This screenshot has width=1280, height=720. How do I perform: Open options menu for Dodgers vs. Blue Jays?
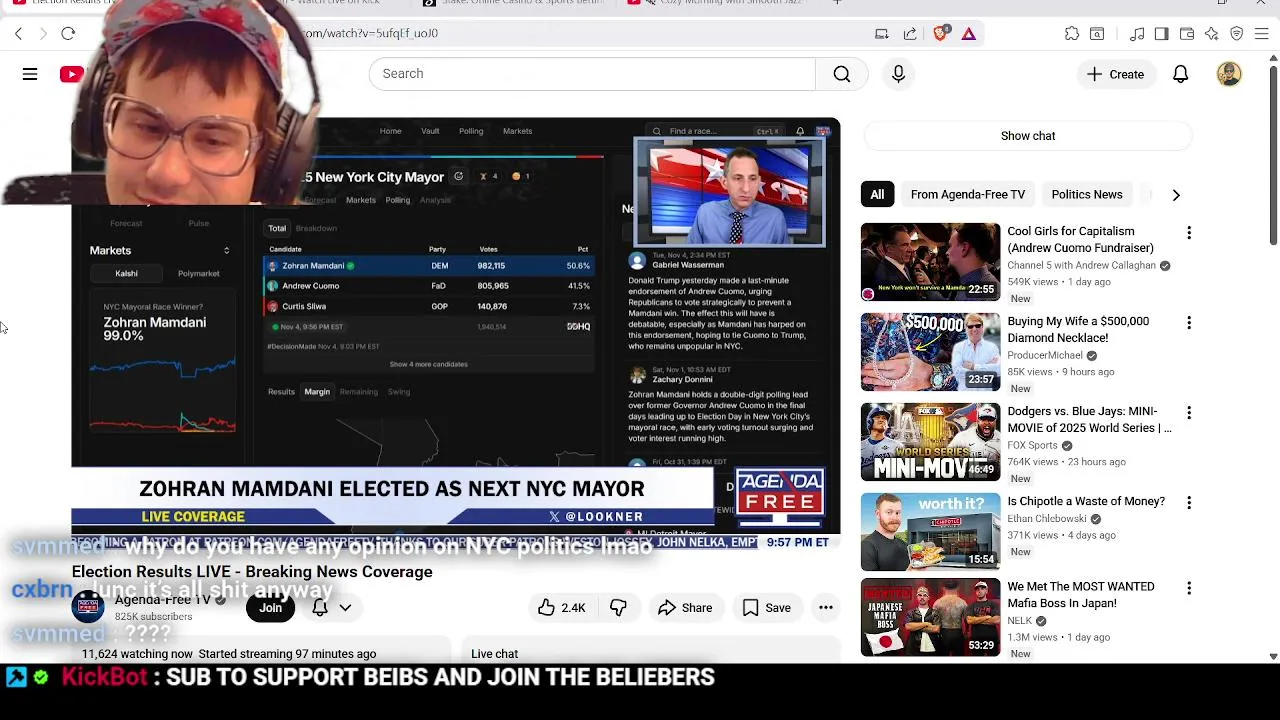point(1189,413)
